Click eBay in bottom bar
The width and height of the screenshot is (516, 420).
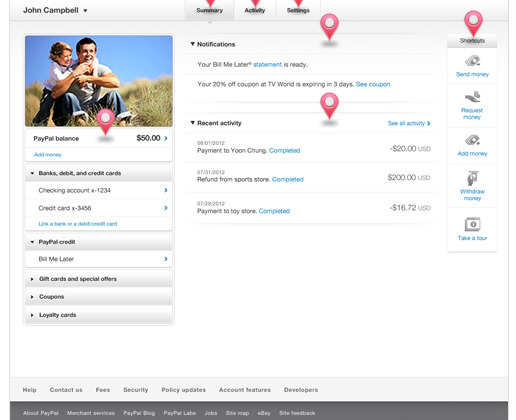264,413
